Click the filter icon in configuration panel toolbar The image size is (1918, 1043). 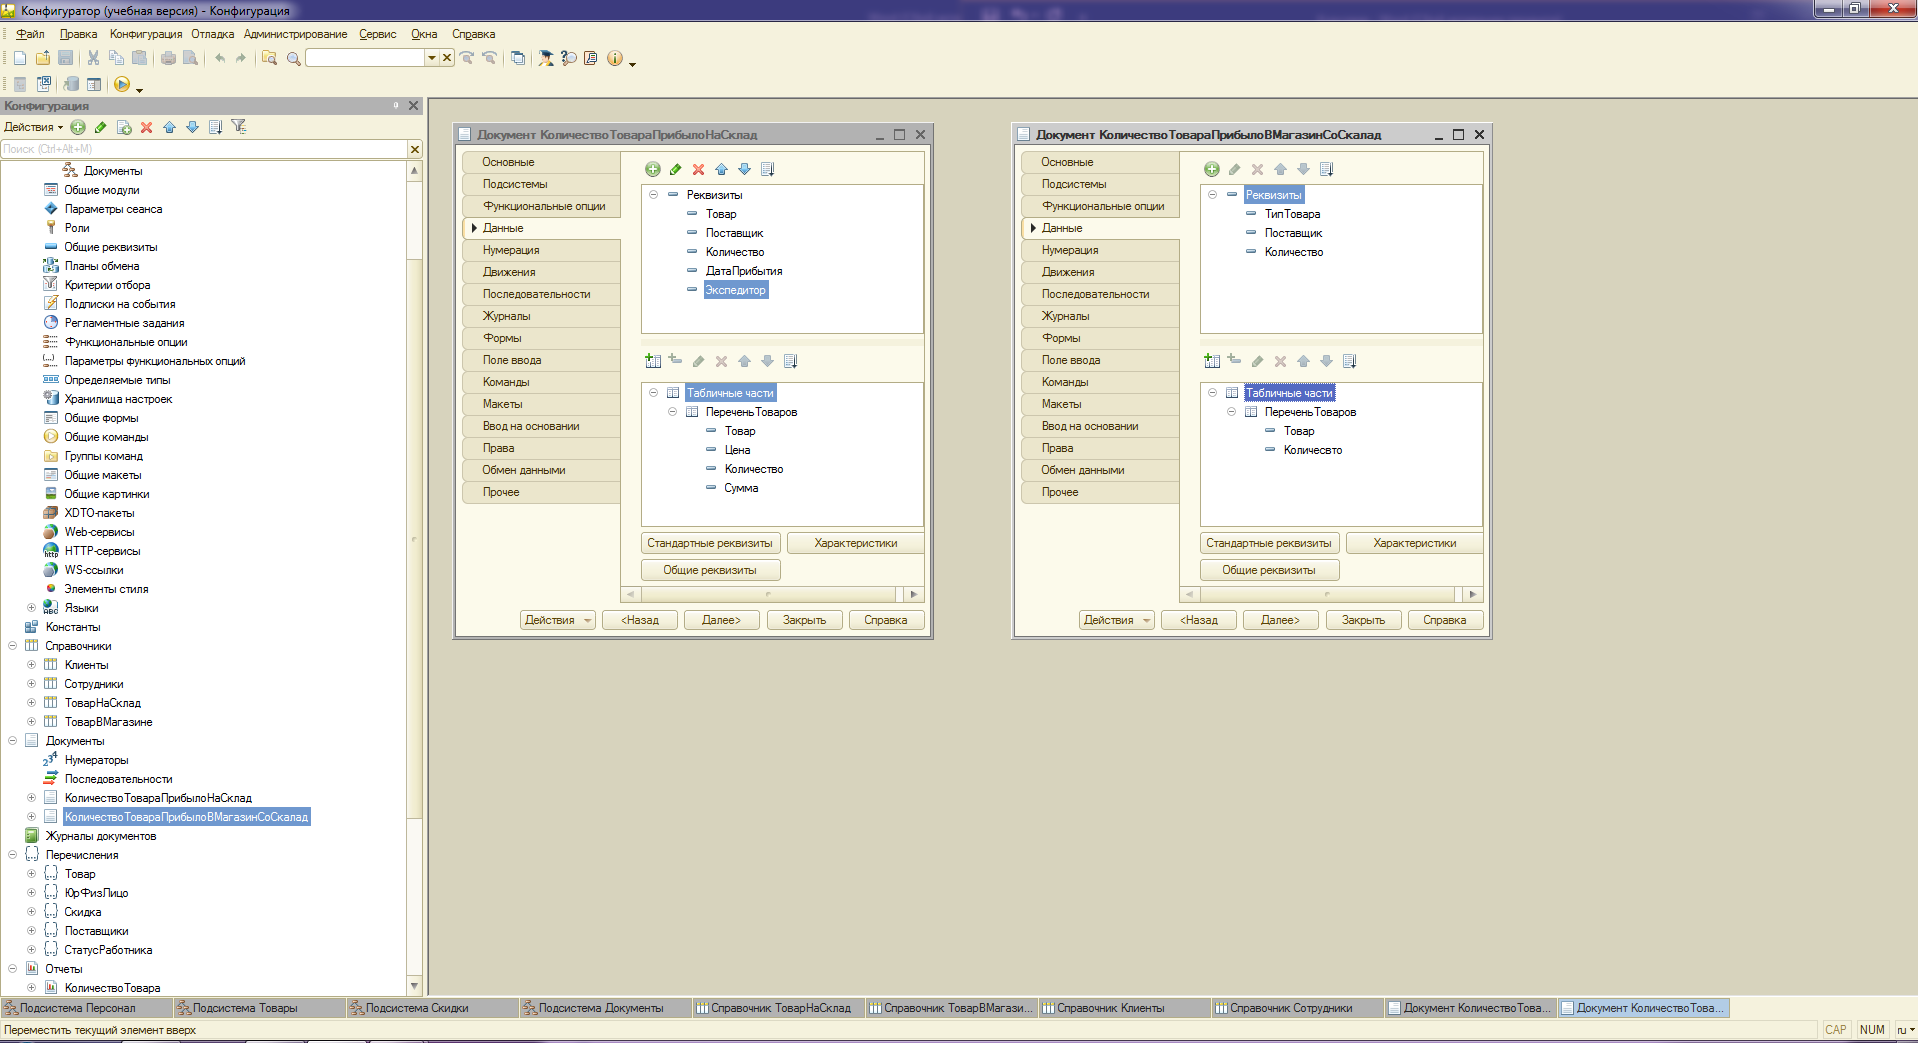(x=239, y=127)
